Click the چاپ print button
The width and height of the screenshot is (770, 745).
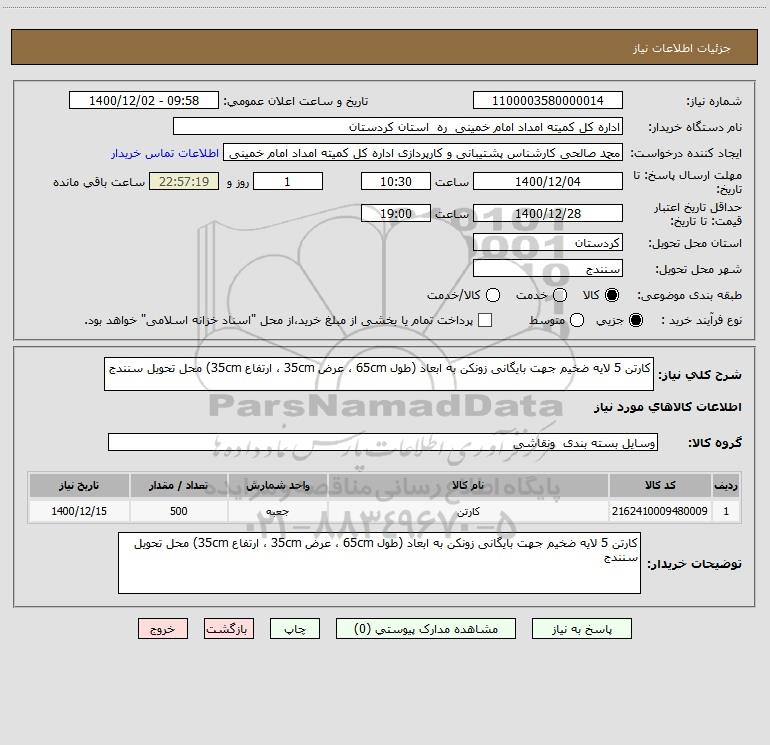pos(295,629)
